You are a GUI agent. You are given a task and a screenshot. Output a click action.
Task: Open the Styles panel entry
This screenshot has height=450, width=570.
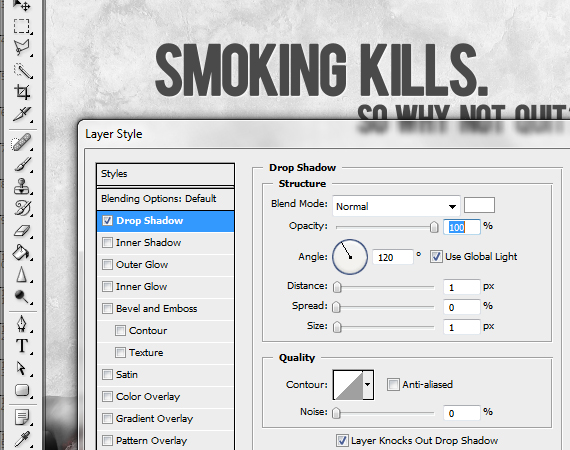(x=165, y=174)
